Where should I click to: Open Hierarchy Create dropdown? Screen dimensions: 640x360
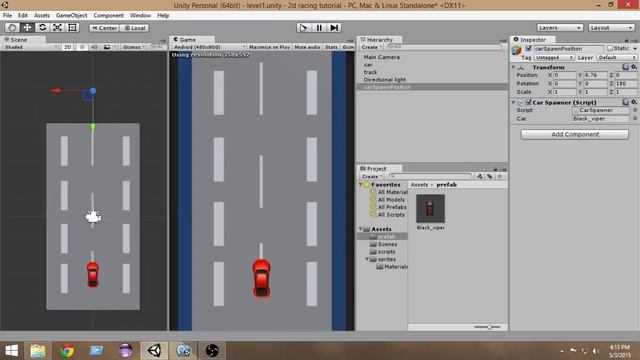[x=371, y=47]
